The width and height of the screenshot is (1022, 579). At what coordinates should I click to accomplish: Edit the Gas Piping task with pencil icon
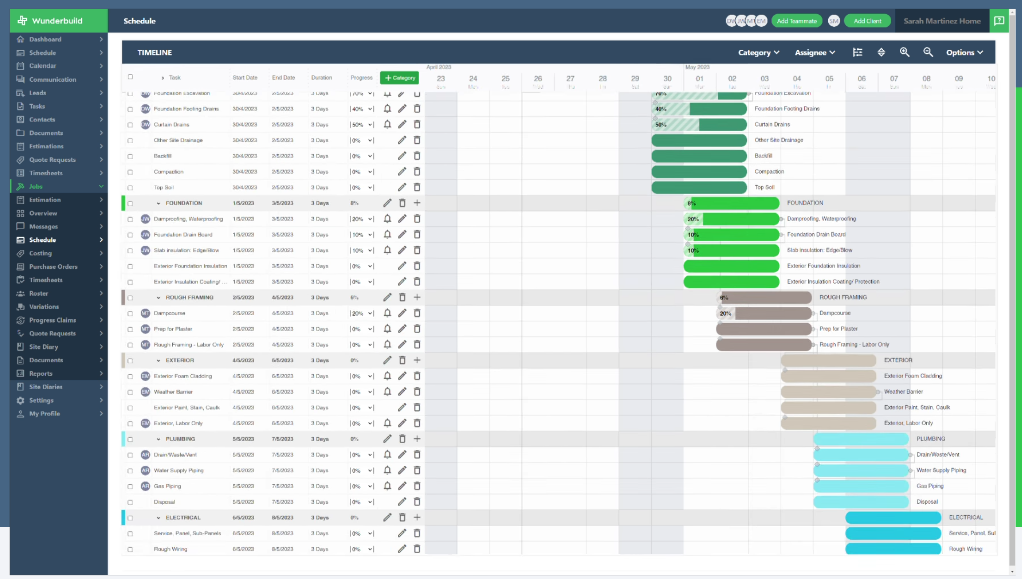(x=402, y=486)
